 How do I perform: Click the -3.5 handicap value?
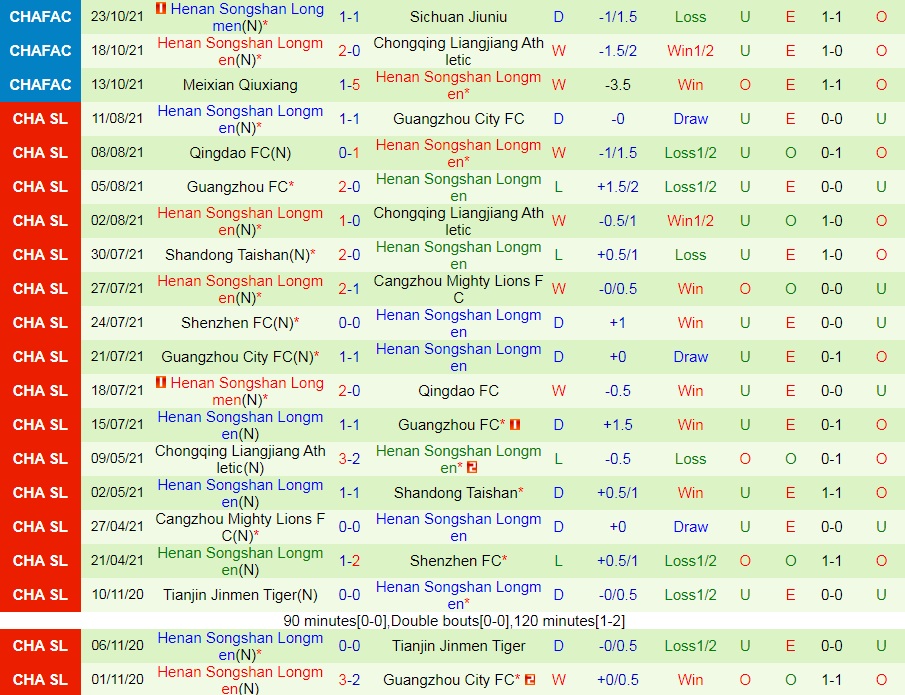point(618,85)
